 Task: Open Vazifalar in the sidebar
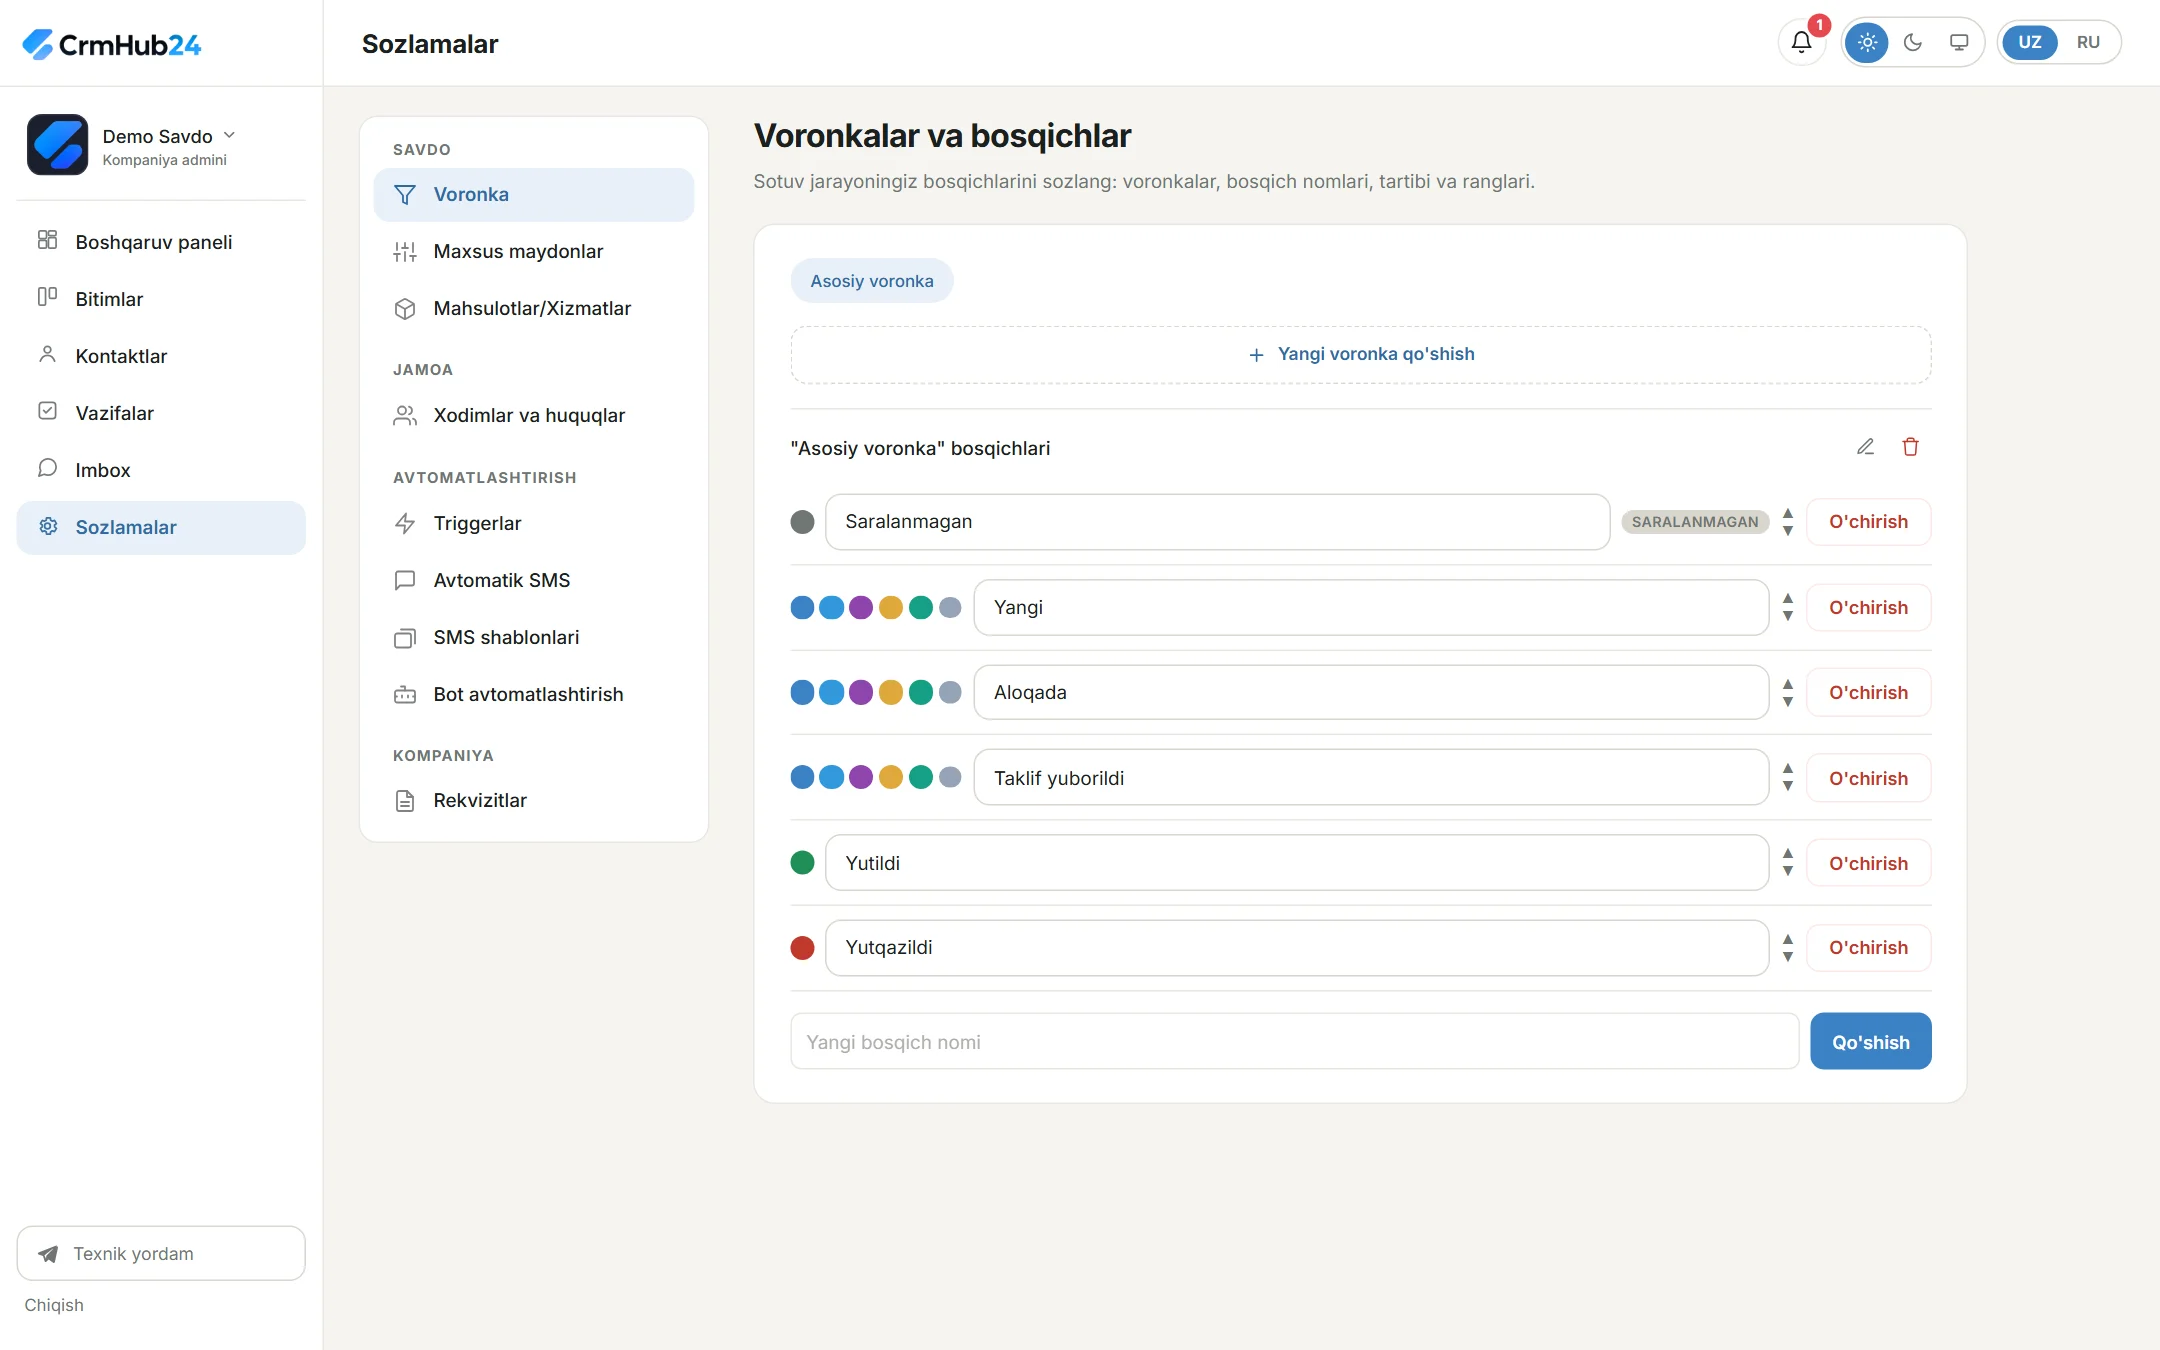161,413
